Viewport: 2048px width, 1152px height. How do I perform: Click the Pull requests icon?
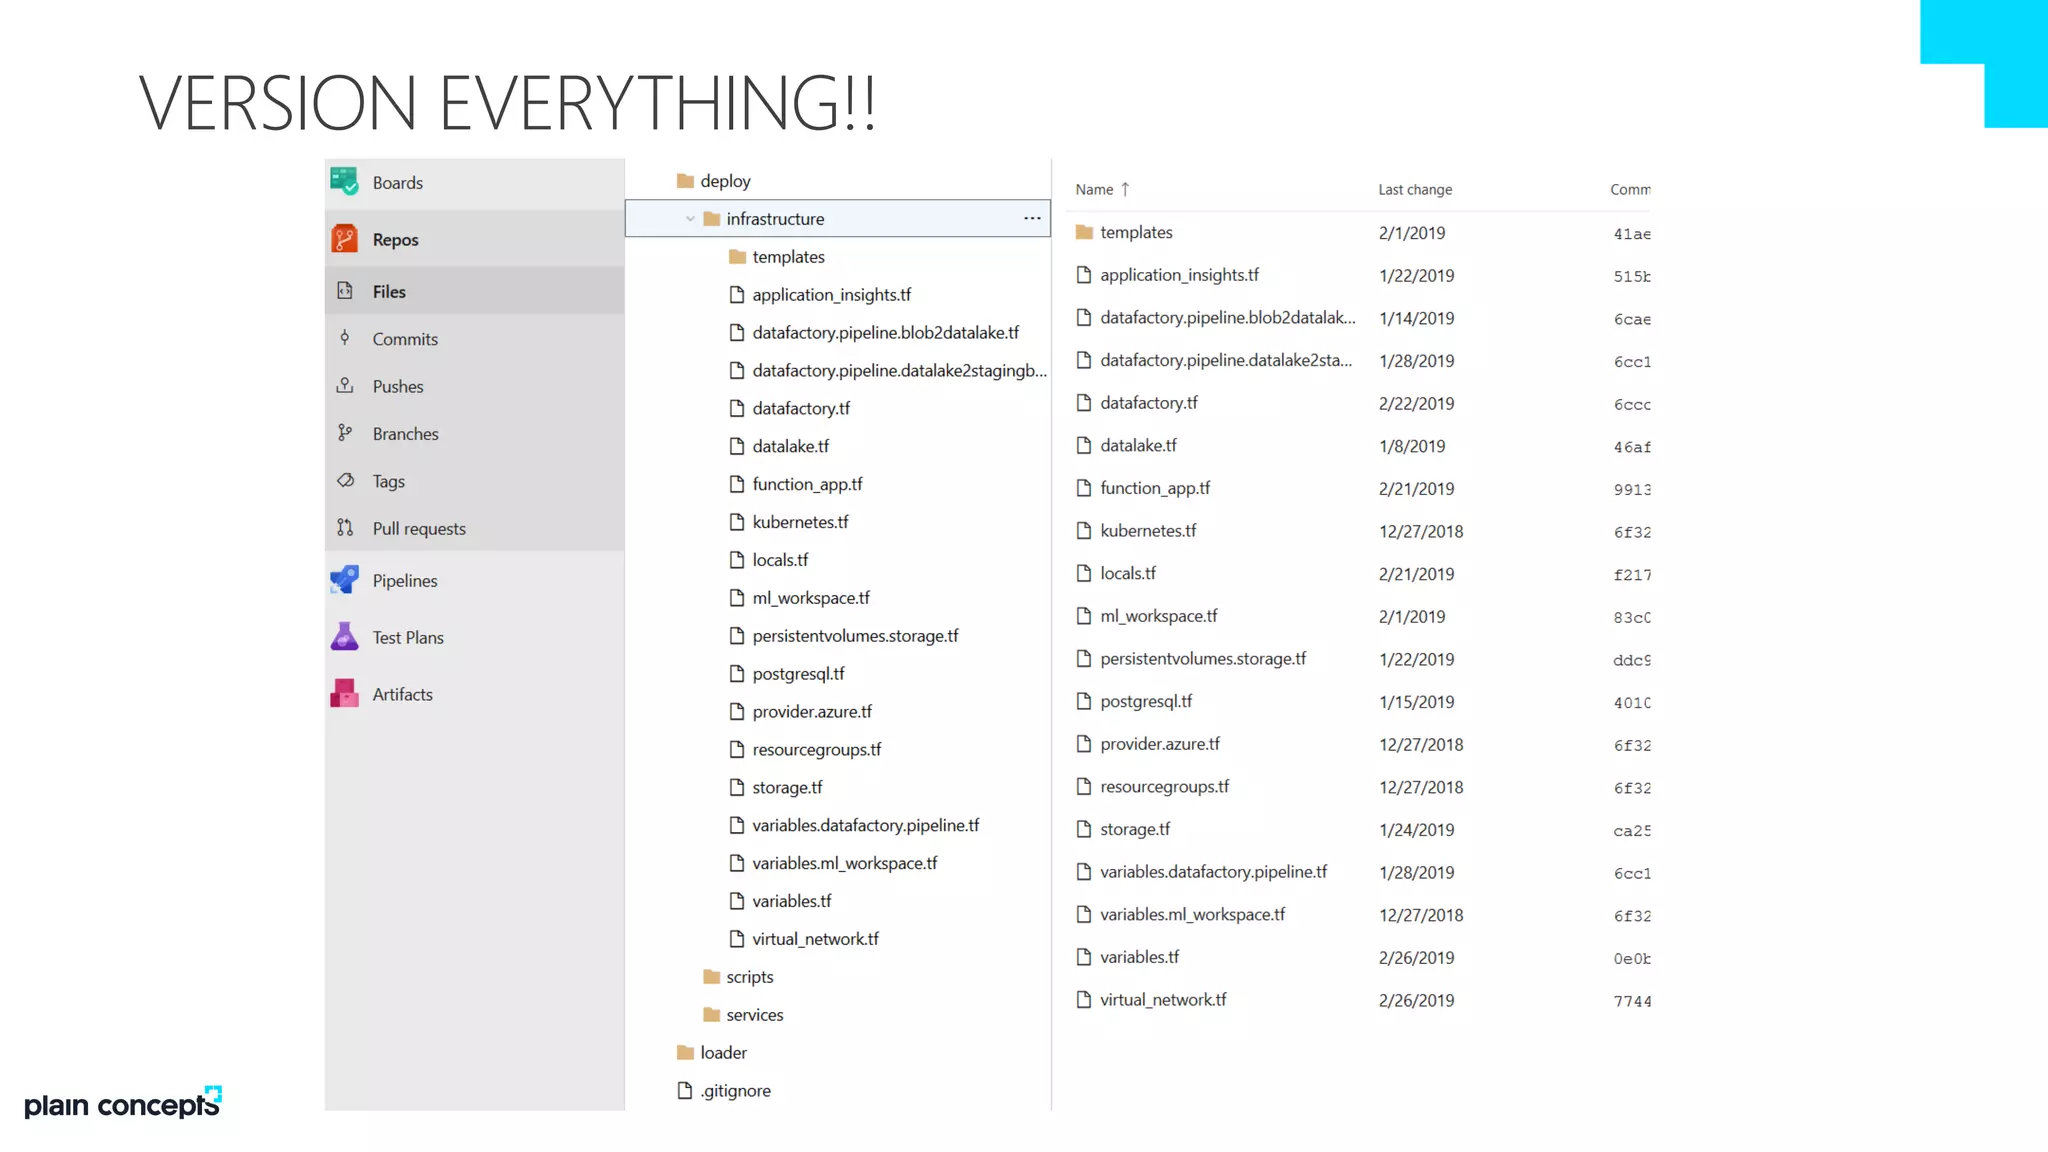[x=345, y=528]
